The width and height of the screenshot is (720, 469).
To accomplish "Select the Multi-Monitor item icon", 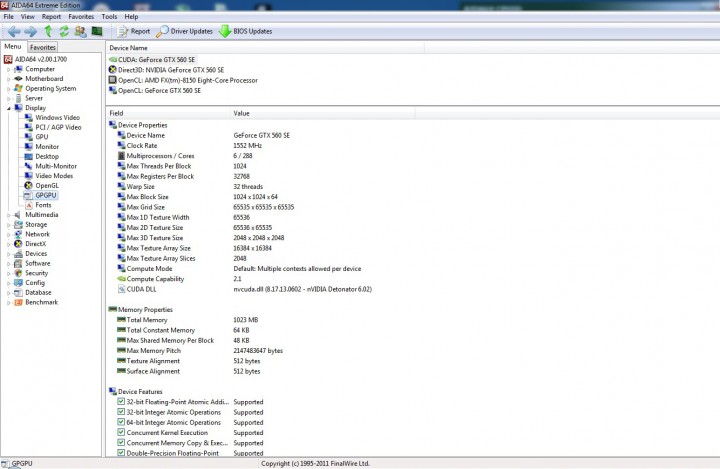I will coord(28,166).
